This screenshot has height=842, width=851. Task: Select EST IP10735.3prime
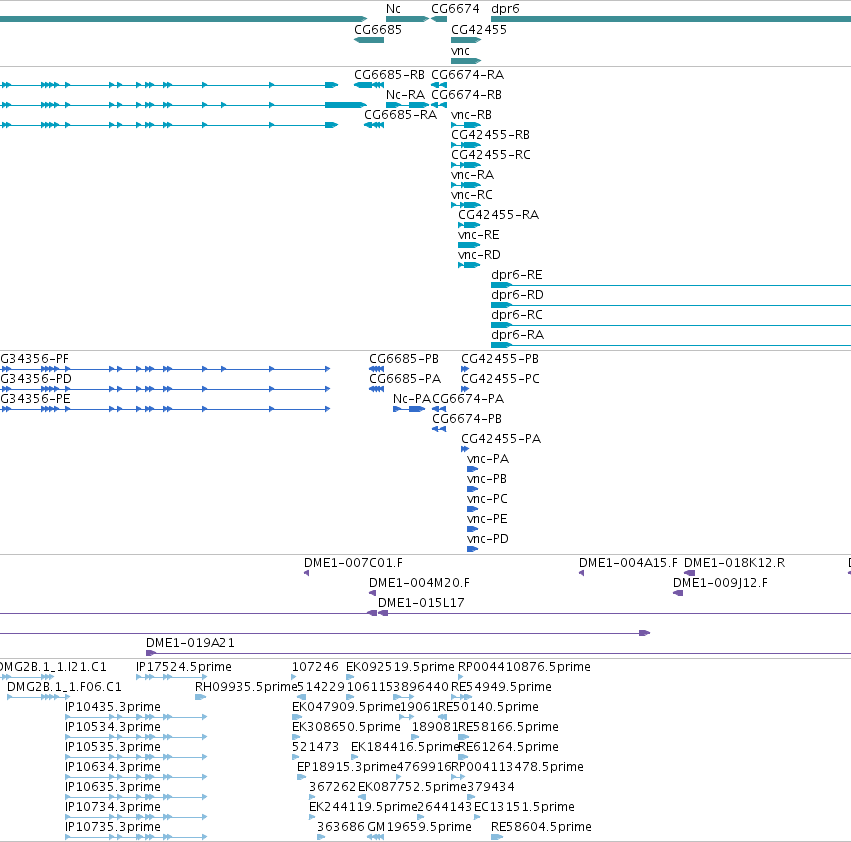[112, 827]
